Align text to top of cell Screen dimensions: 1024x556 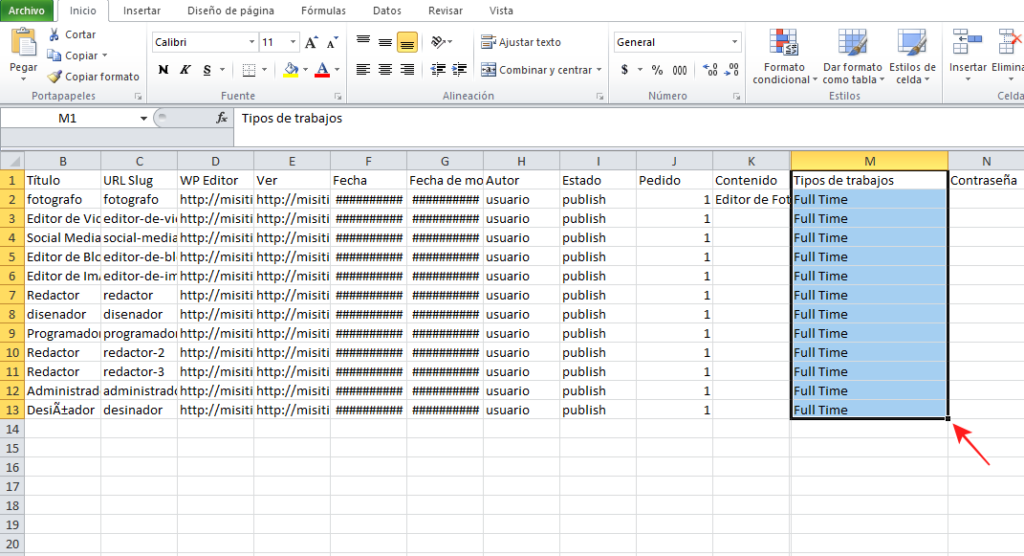point(363,42)
